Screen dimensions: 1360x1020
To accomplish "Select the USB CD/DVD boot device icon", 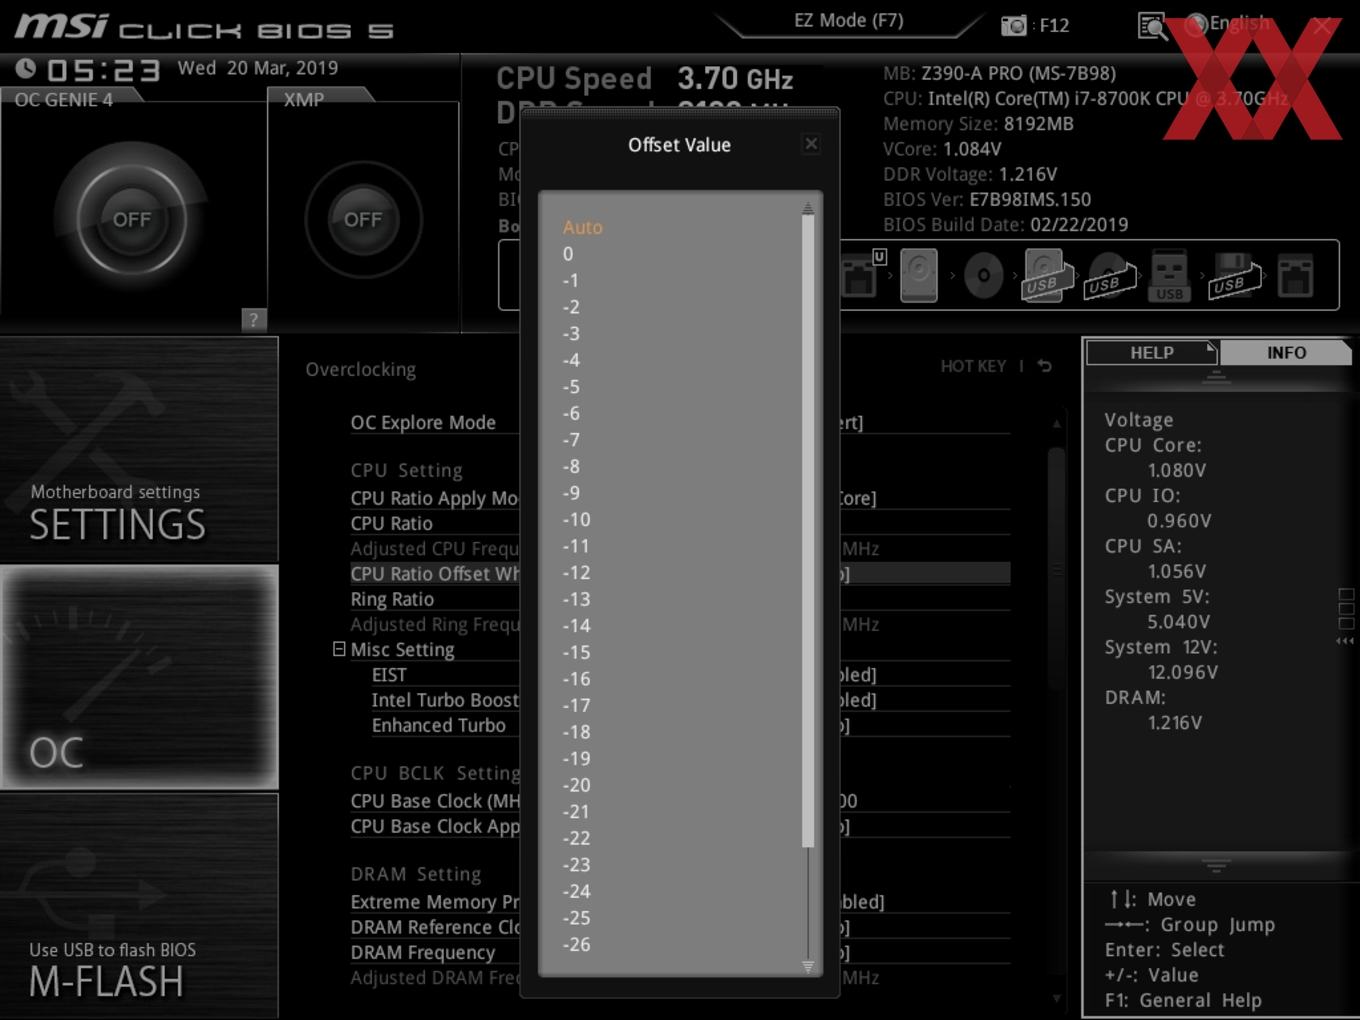I will point(1110,275).
